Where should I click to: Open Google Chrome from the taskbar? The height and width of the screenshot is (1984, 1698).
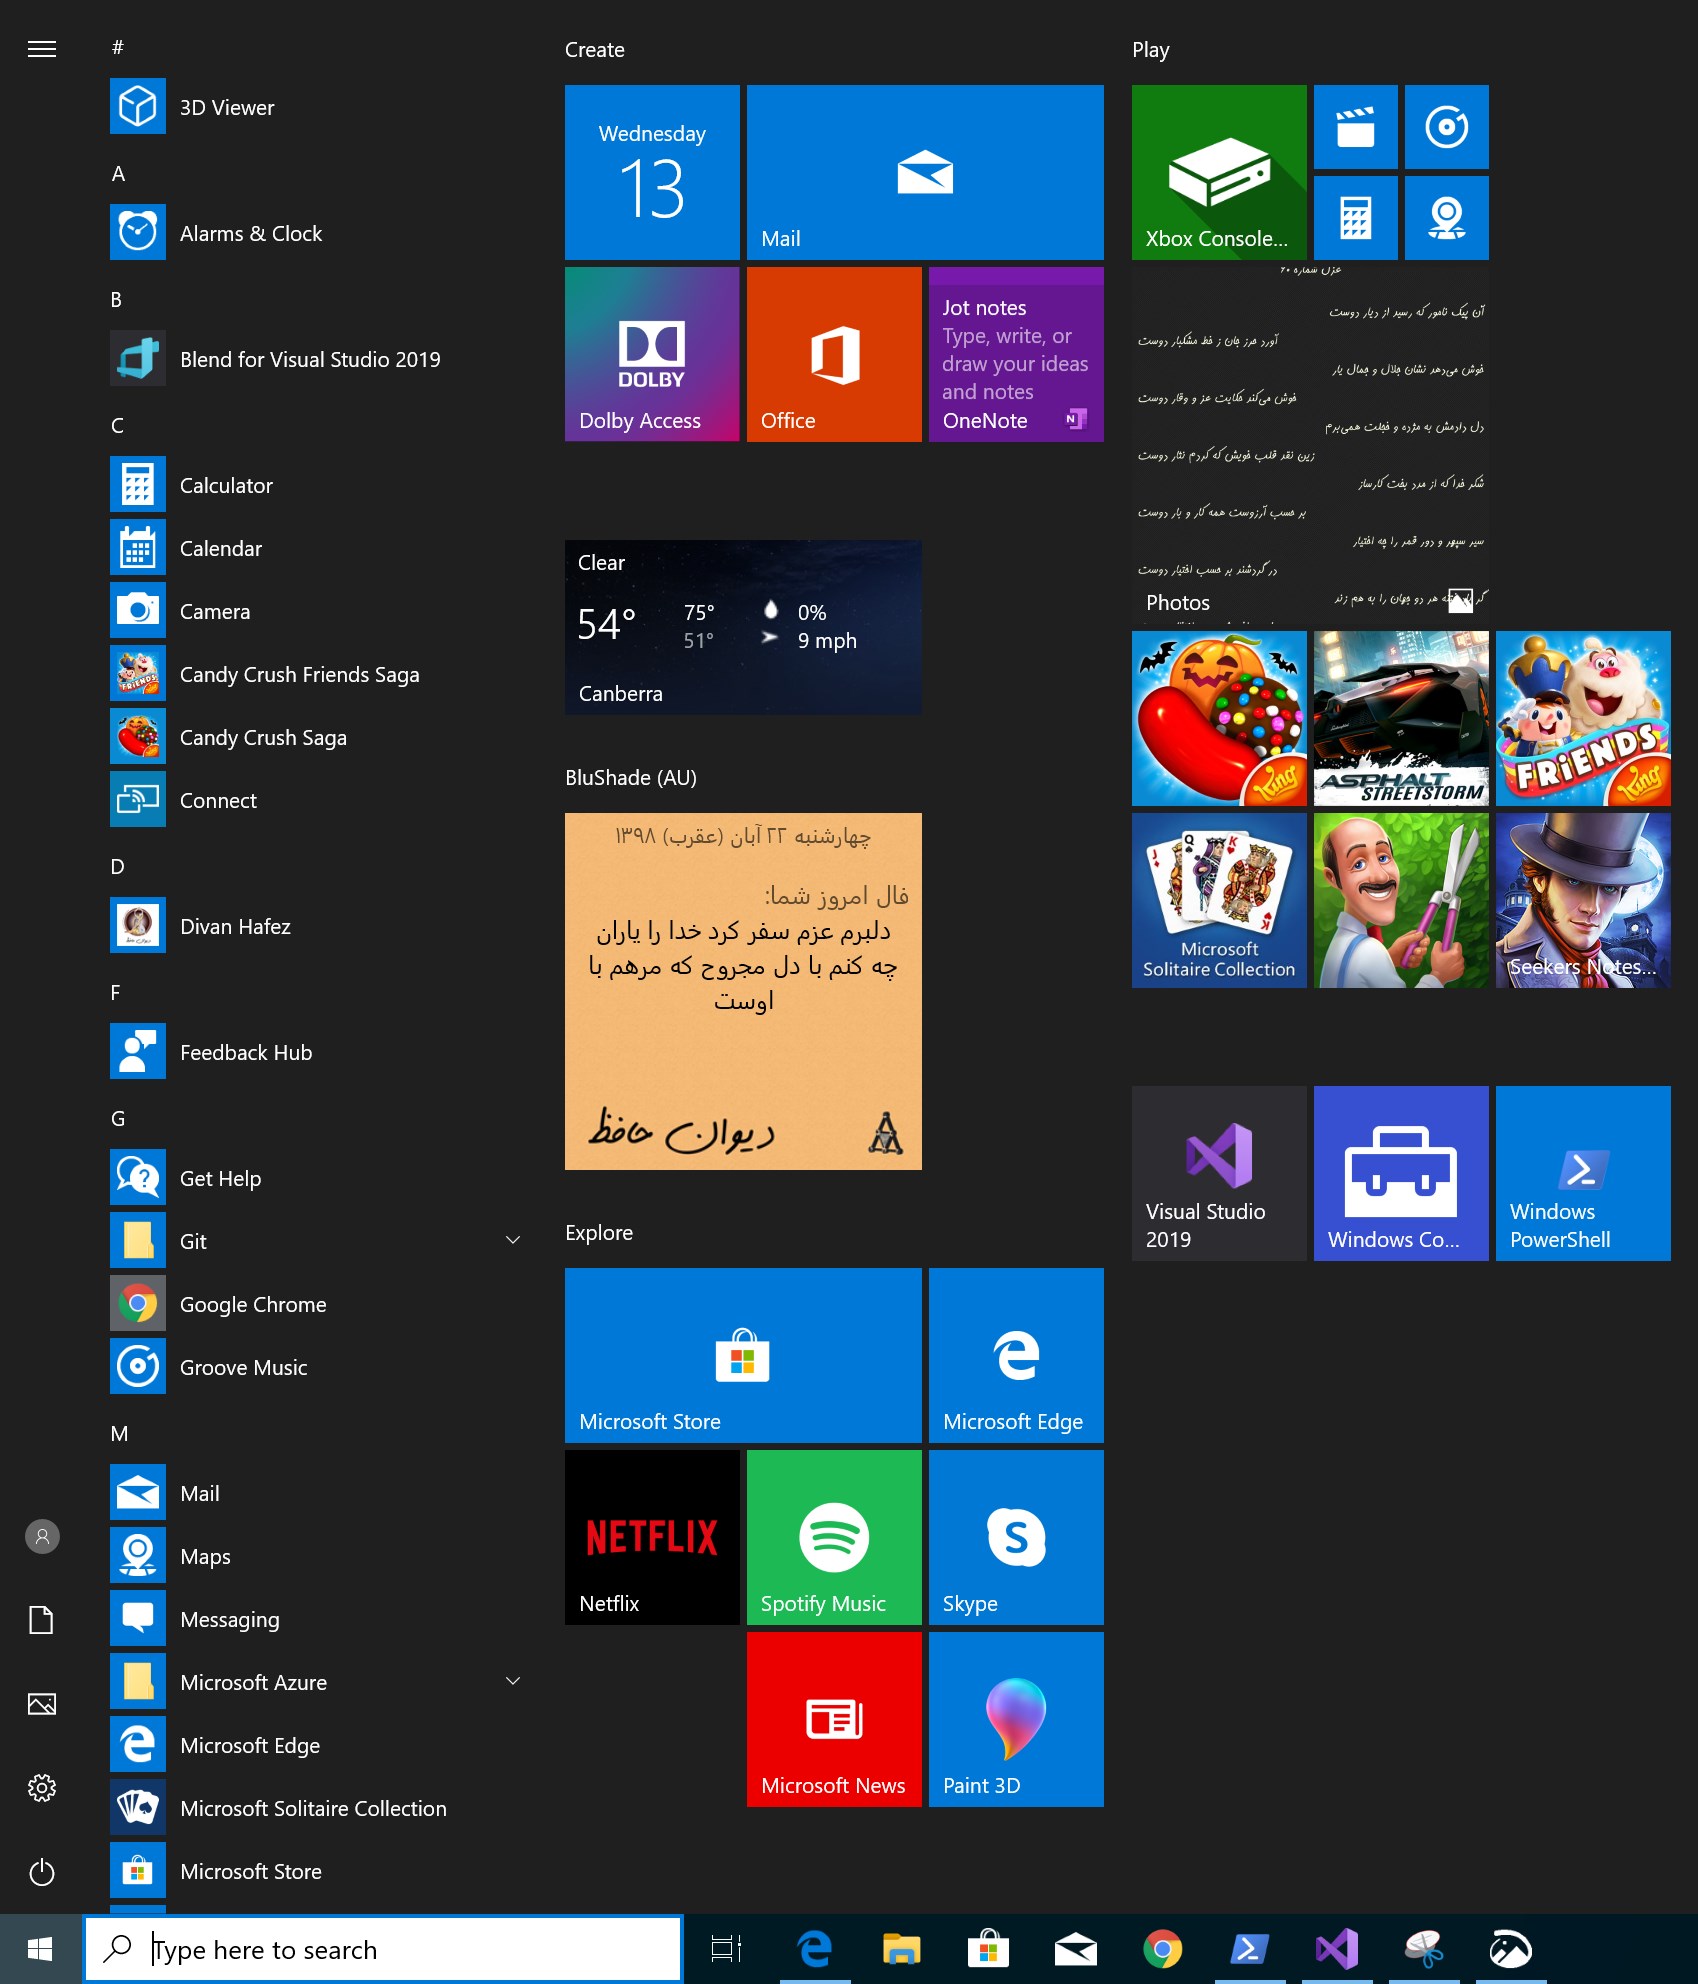(1163, 1949)
